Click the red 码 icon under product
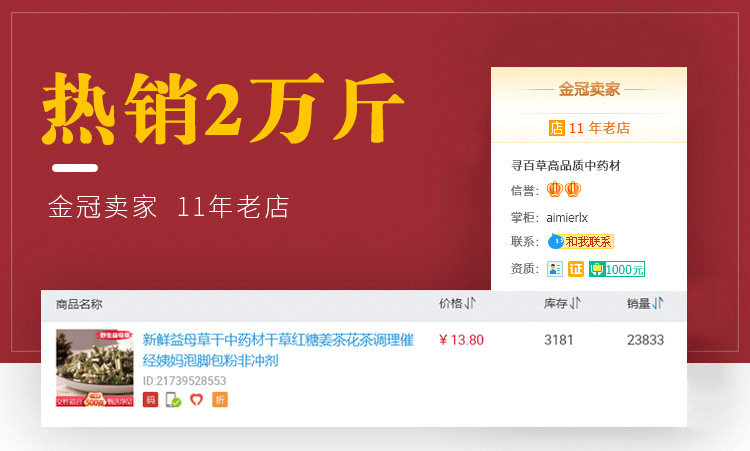 (150, 399)
